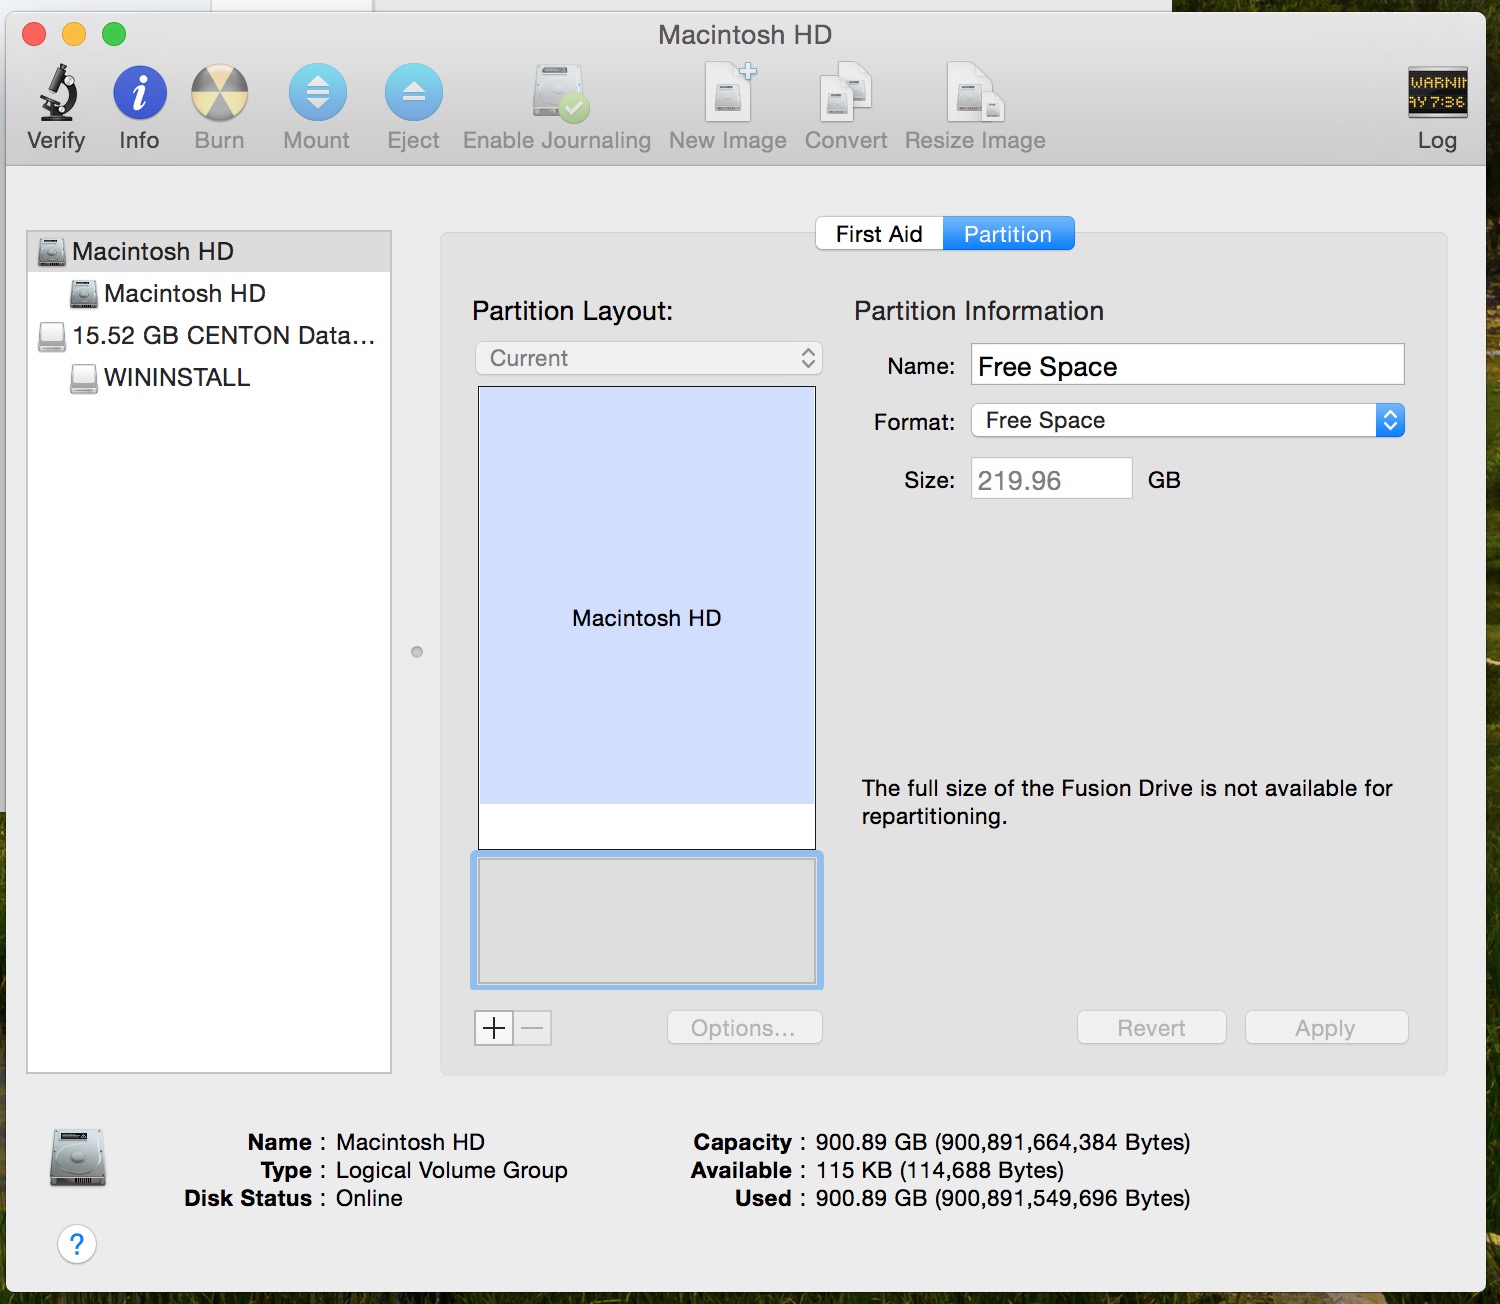The image size is (1500, 1304).
Task: Click the Partition Information heading
Action: click(978, 311)
